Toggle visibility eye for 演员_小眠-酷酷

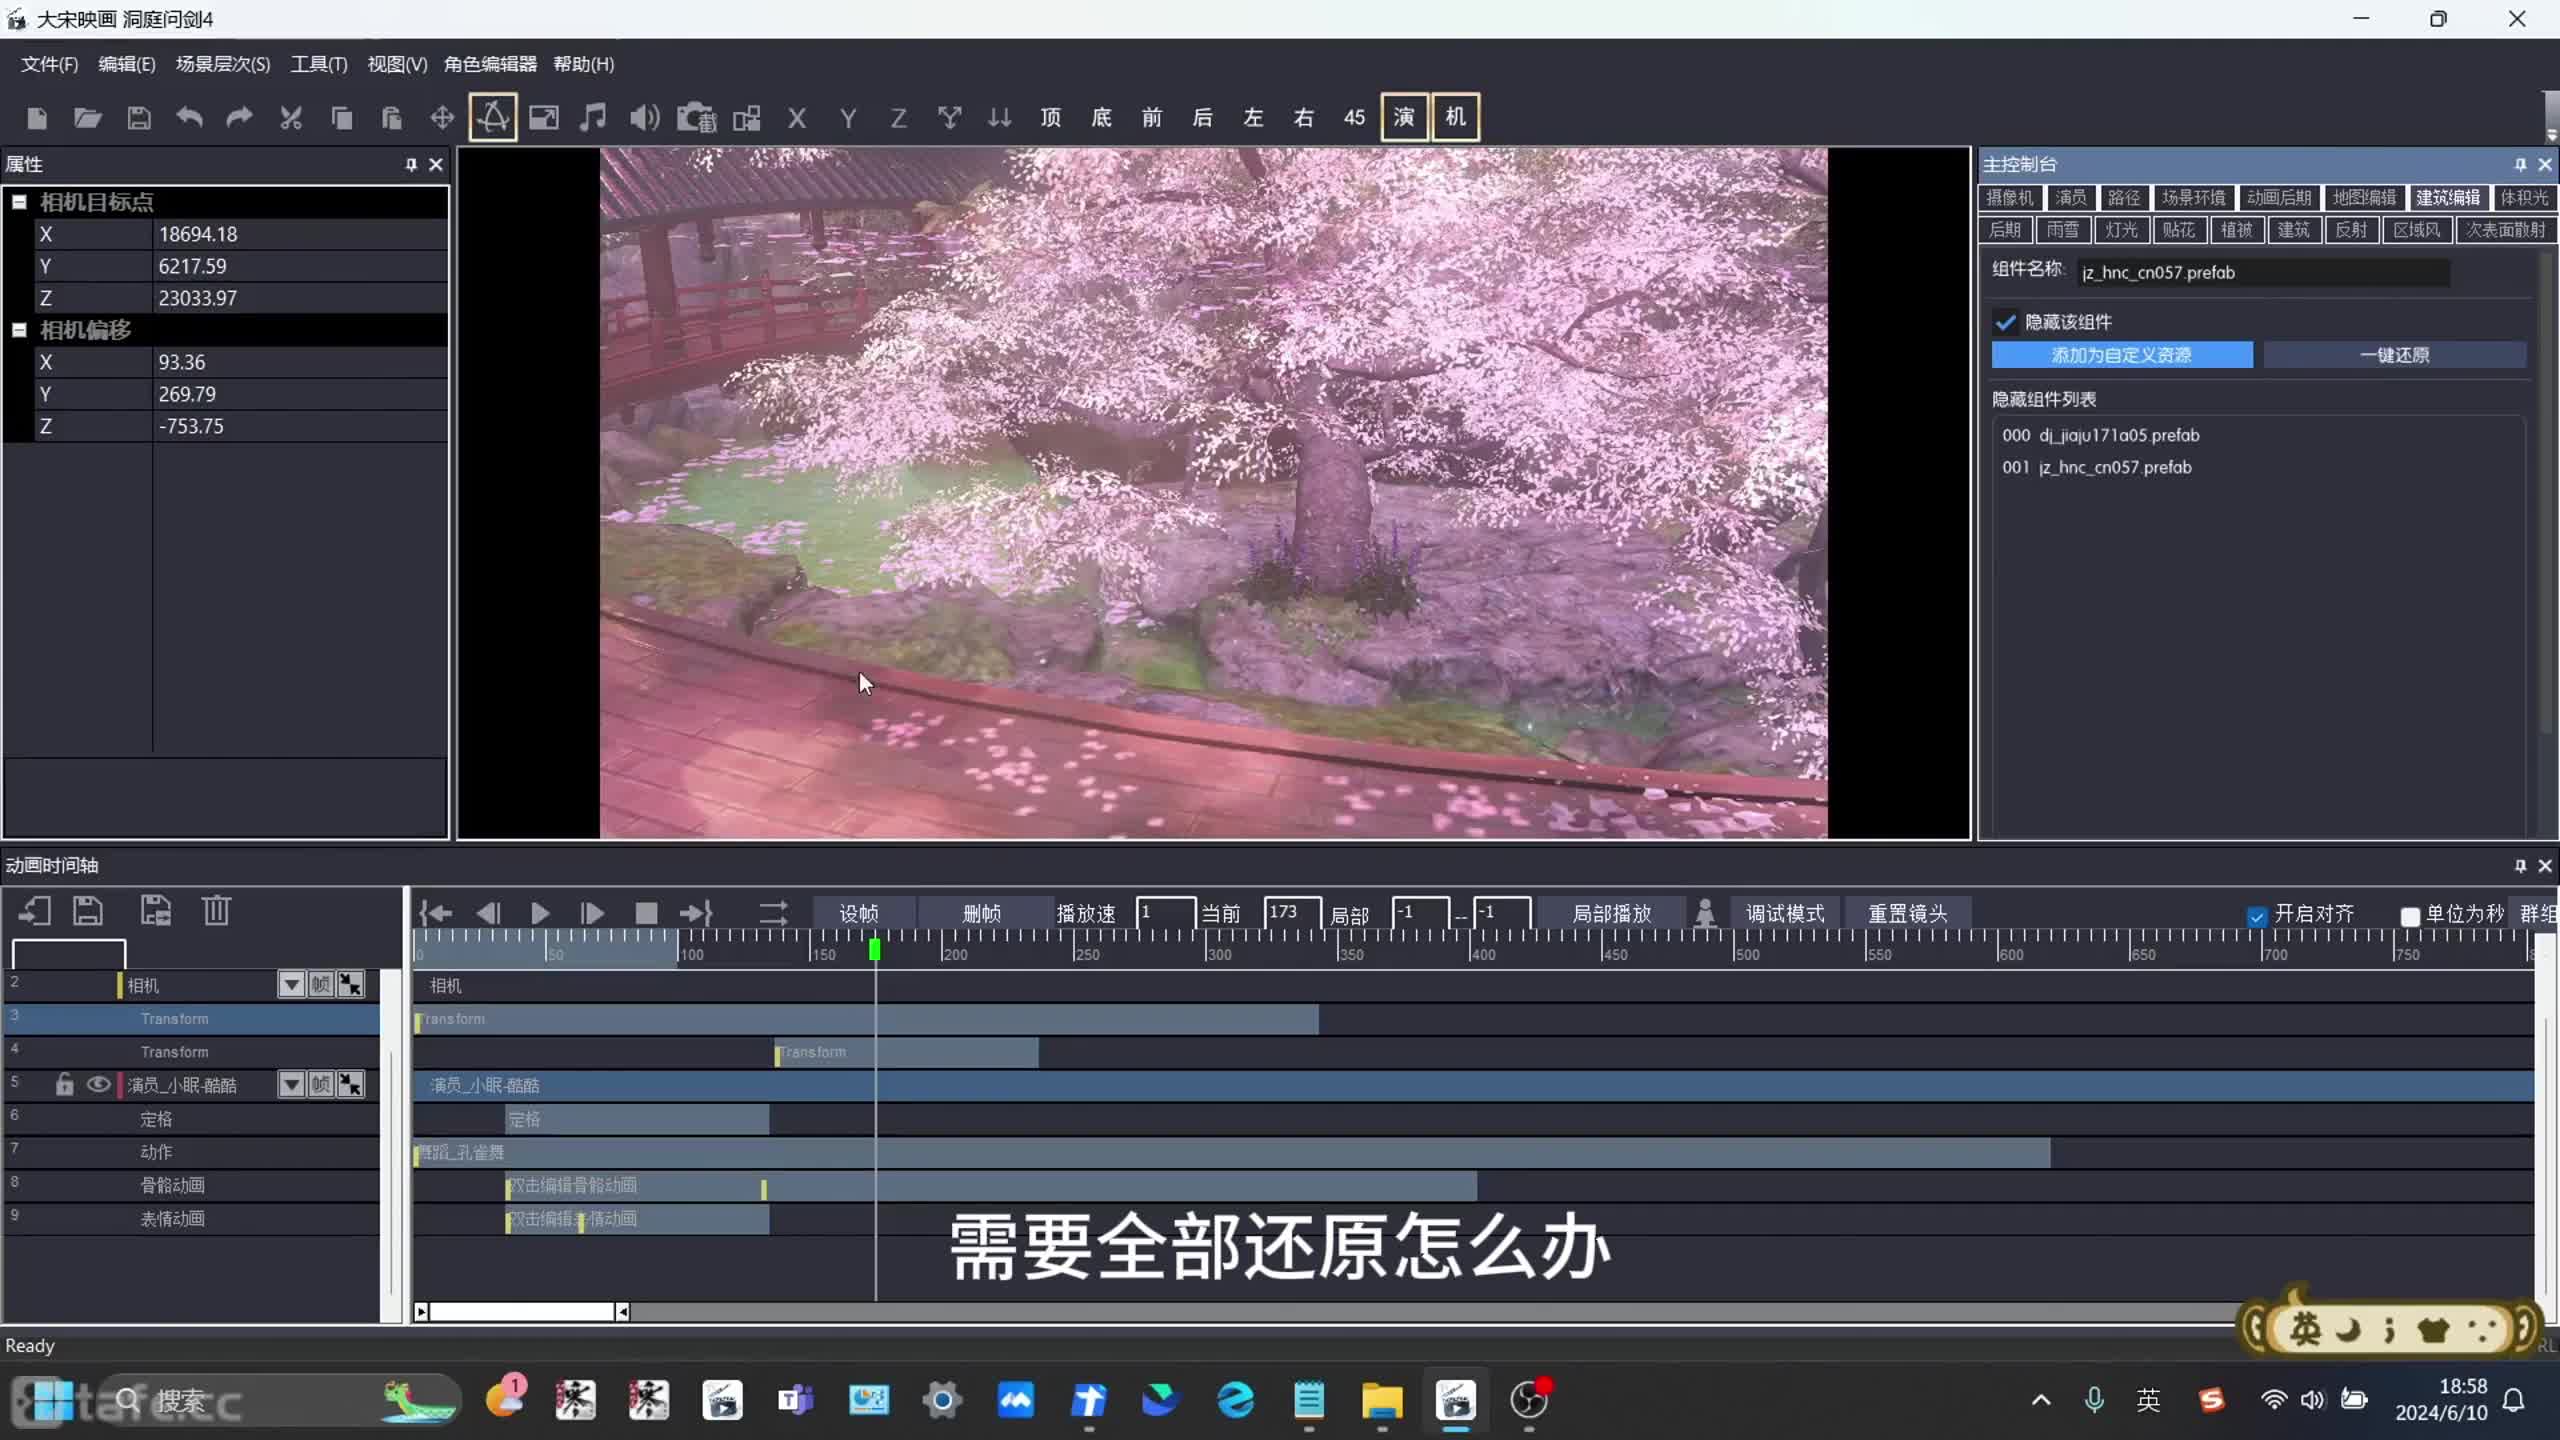point(98,1085)
